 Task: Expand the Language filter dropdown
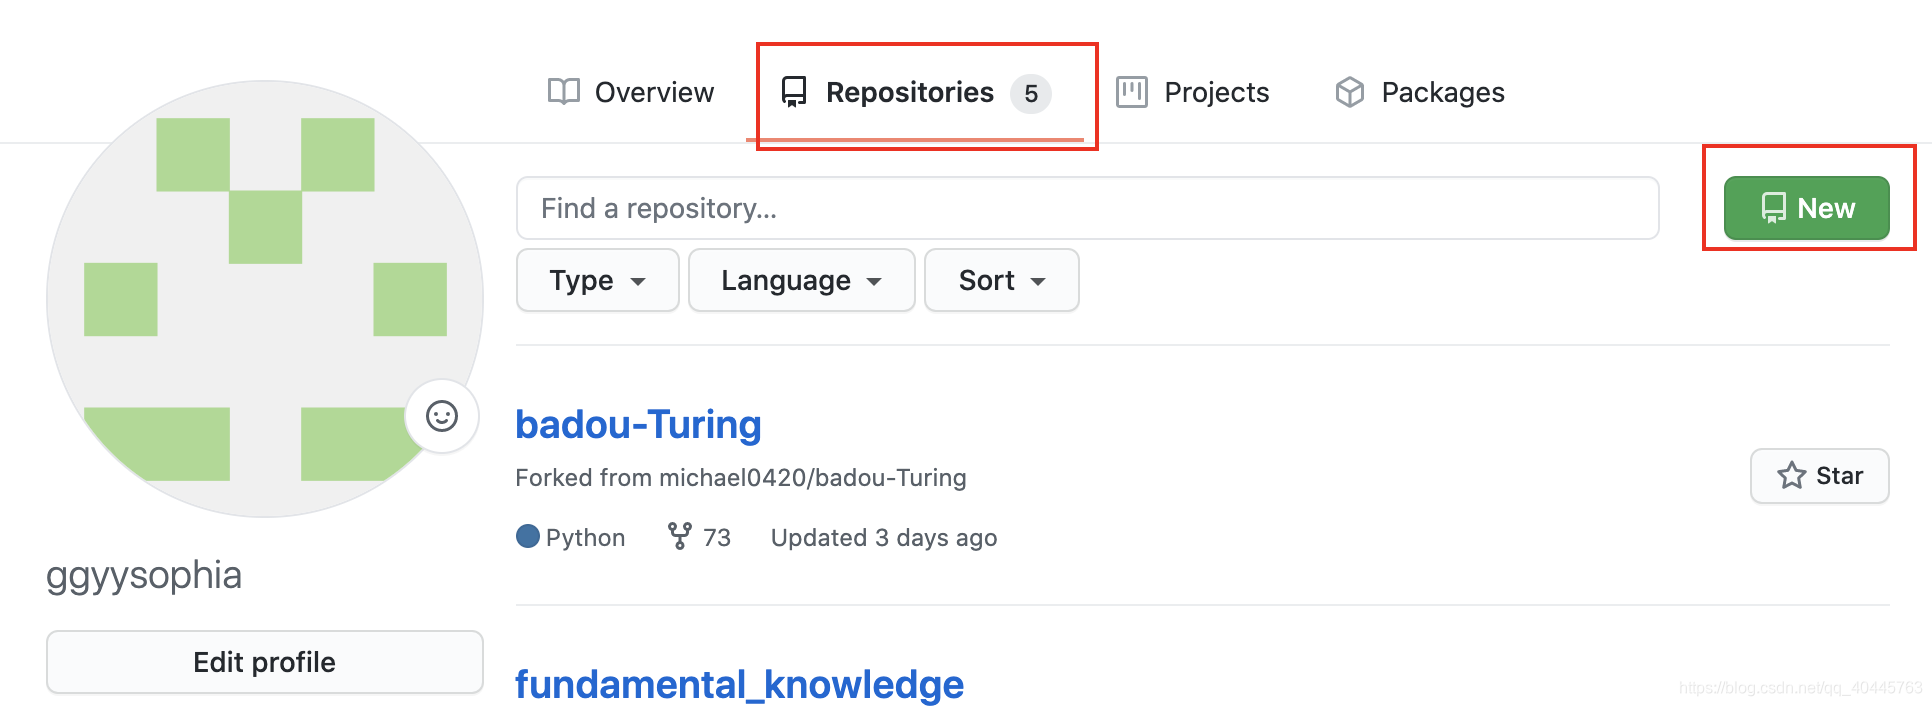pos(802,280)
